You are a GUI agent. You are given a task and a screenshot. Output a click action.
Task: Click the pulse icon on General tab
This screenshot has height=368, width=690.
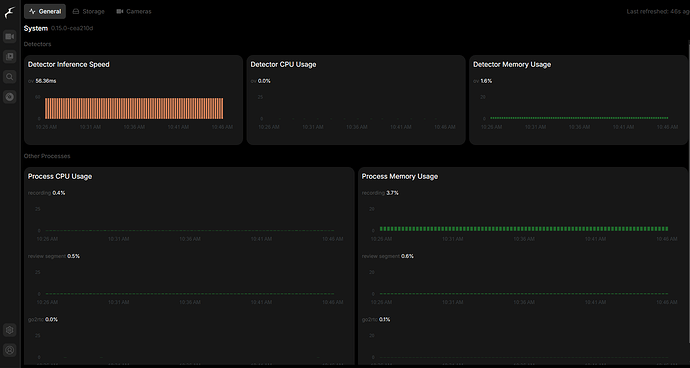point(32,11)
